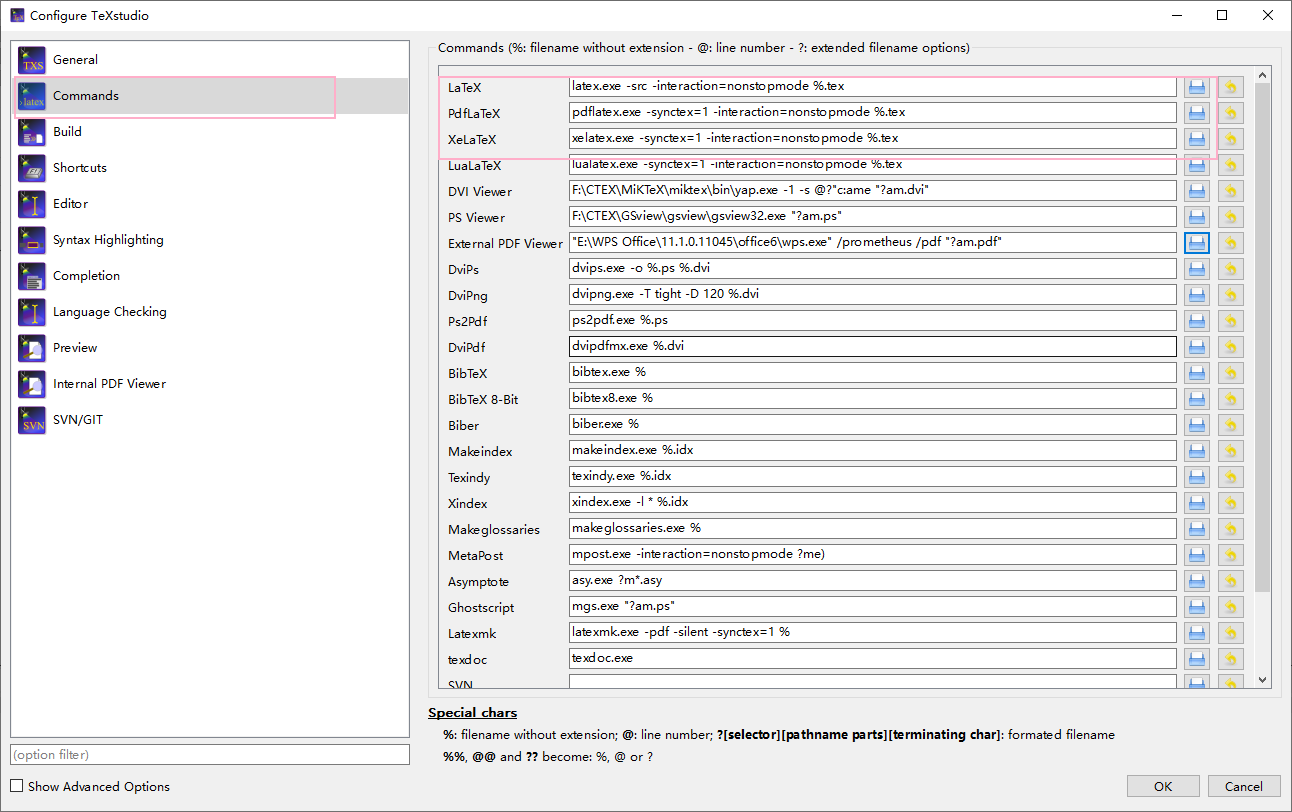Image resolution: width=1292 pixels, height=812 pixels.
Task: Reset the PdfLaTeX command to default
Action: click(x=1231, y=113)
